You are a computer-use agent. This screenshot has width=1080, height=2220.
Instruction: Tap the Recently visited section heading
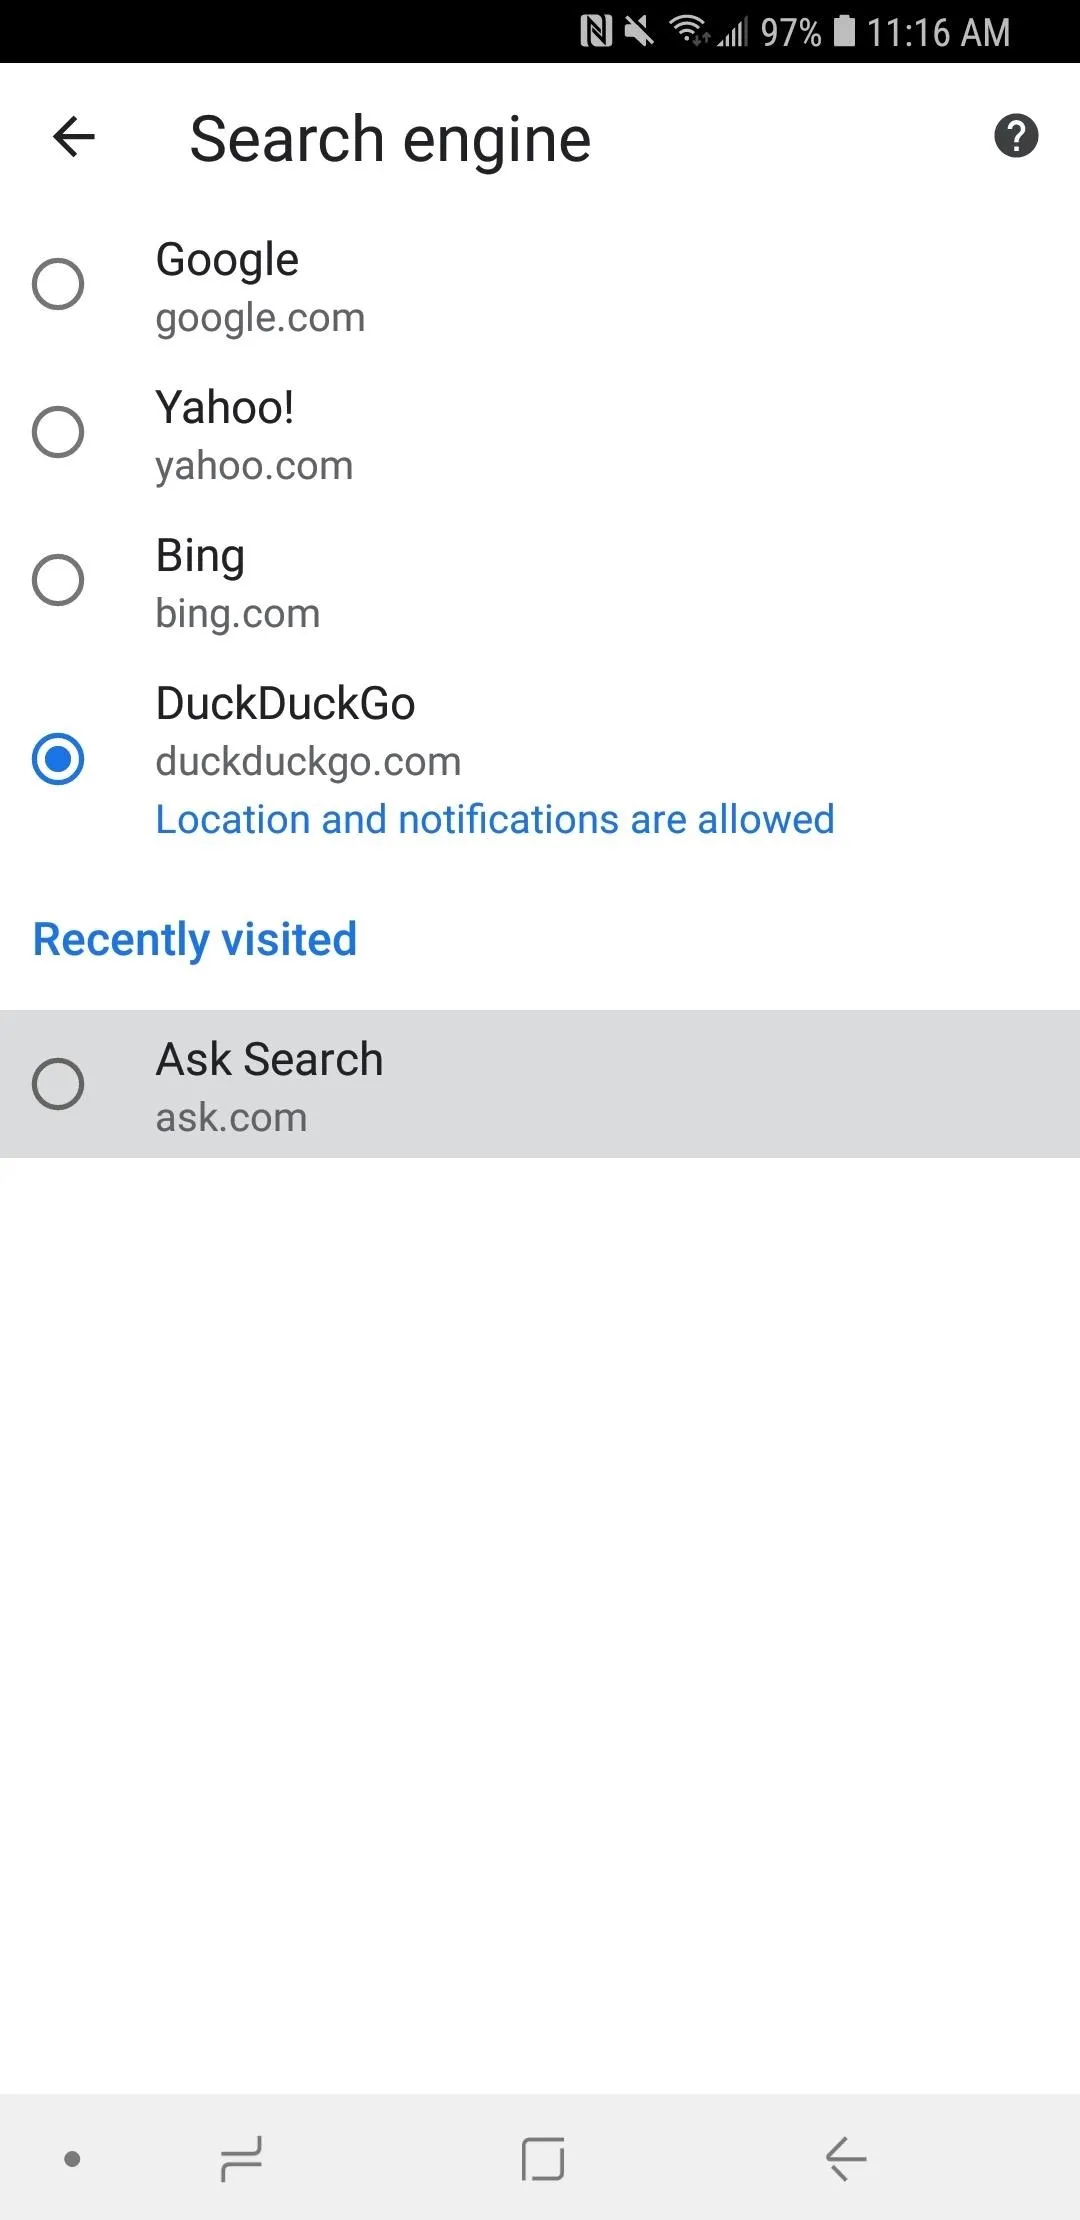tap(195, 939)
